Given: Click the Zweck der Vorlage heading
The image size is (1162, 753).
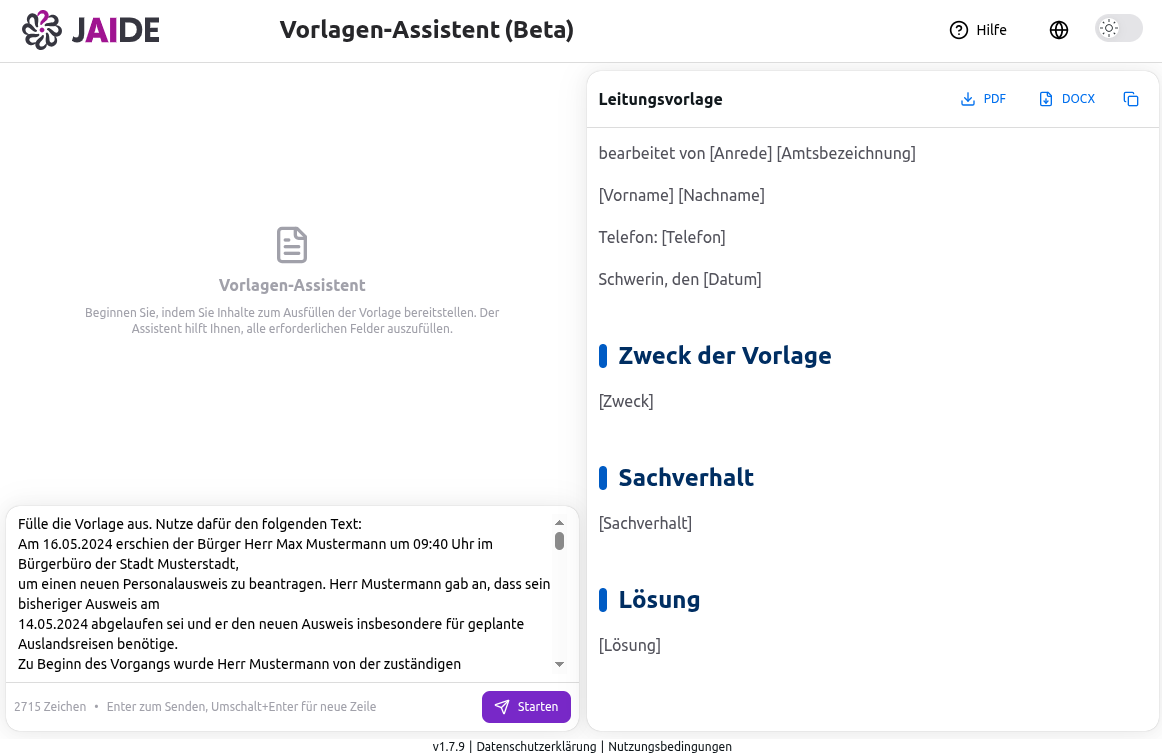Looking at the screenshot, I should 725,356.
